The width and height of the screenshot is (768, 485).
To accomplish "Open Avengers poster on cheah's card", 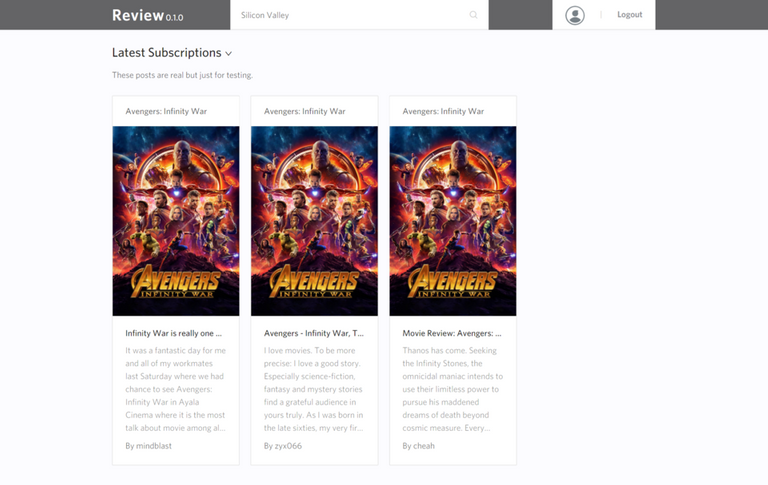I will pos(453,220).
